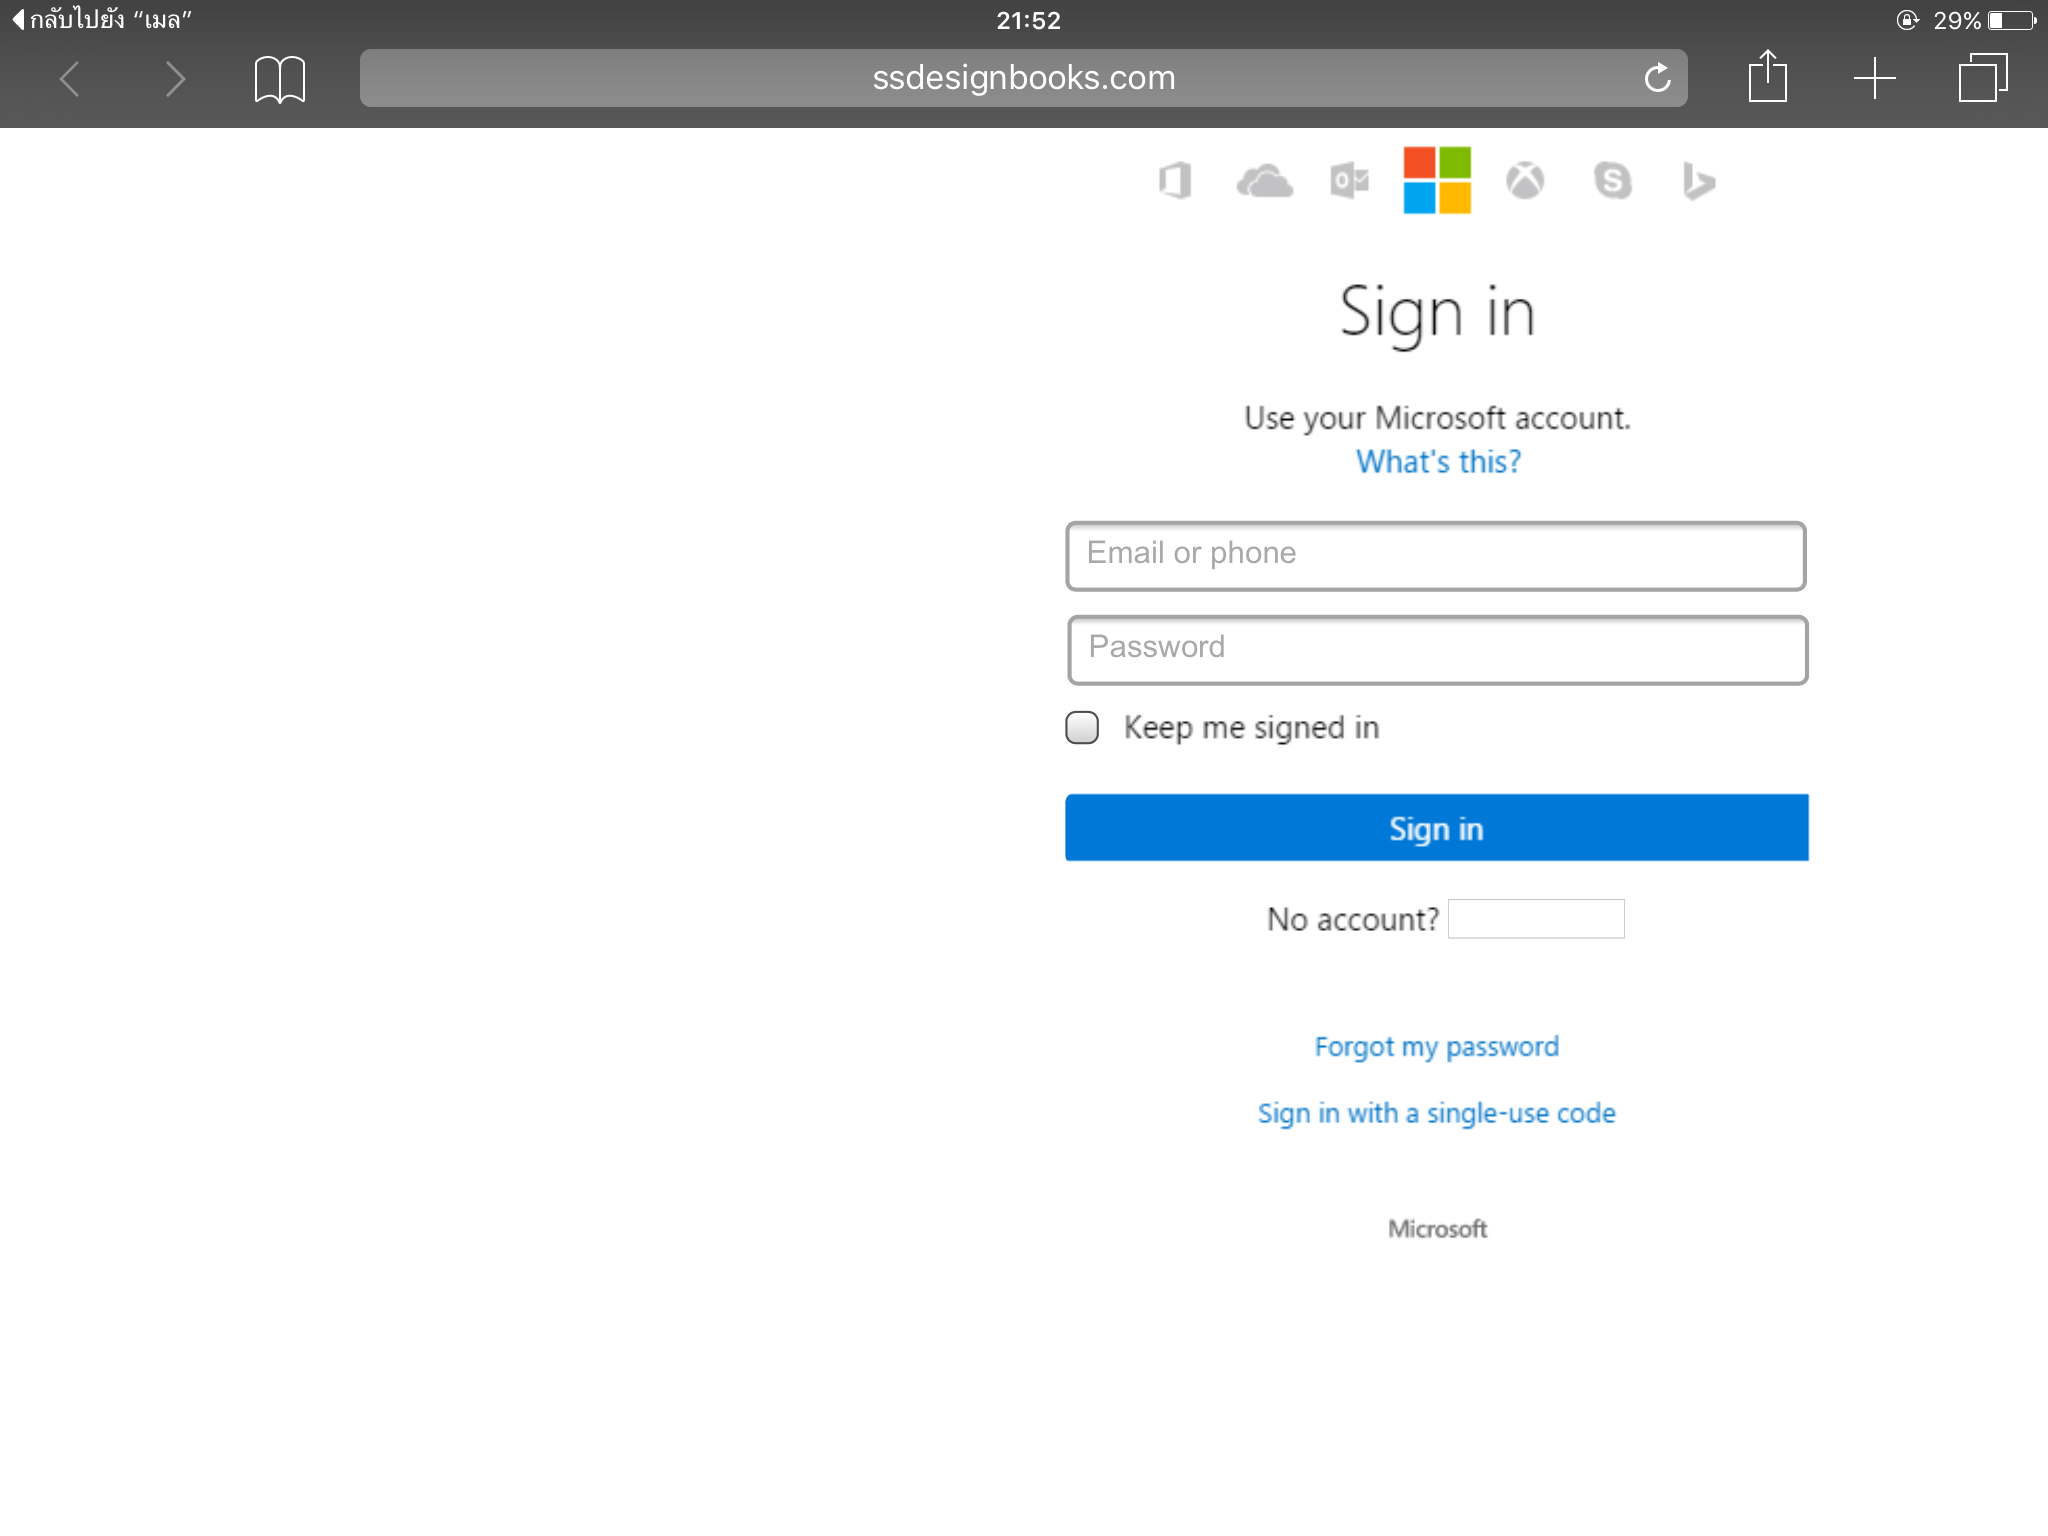This screenshot has height=1536, width=2048.
Task: Click the Bing icon
Action: pos(1698,181)
